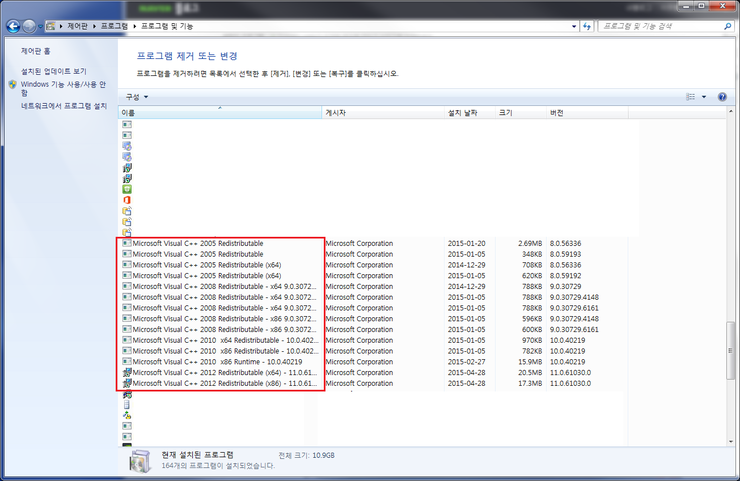Click the 프로그램 및 기능 검색 search field
The height and width of the screenshot is (481, 740).
[661, 26]
